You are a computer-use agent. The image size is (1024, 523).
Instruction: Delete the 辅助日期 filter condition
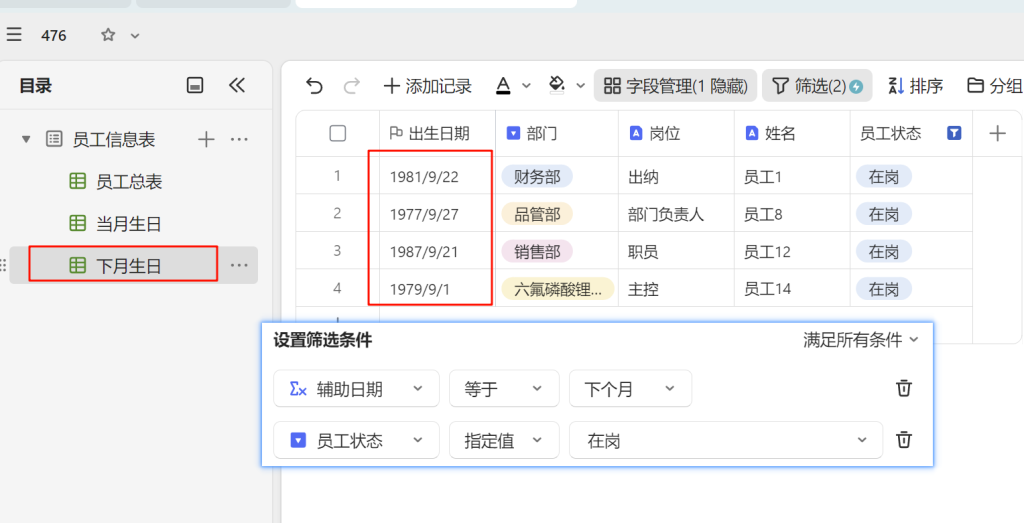(904, 388)
